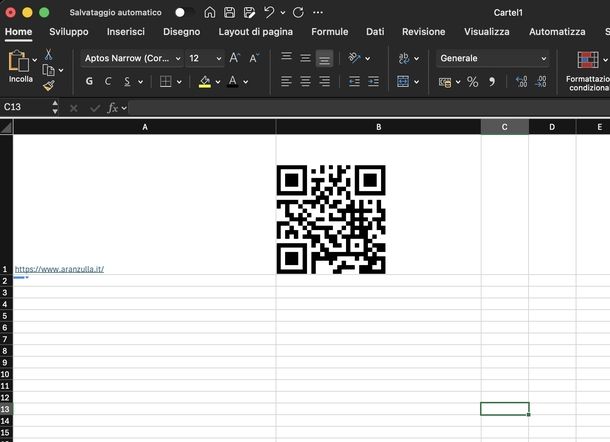Open Formattazione condizionale button

click(588, 71)
